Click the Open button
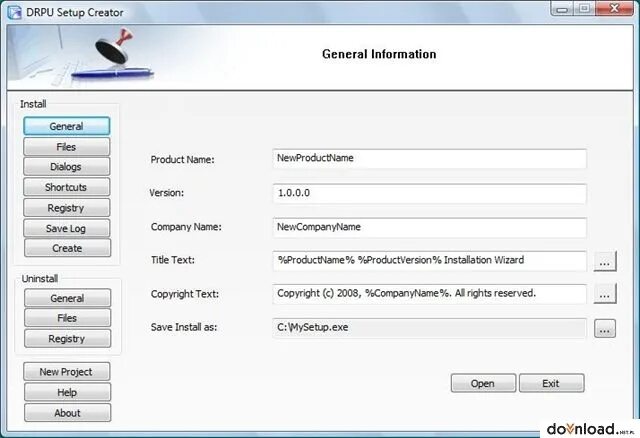Viewport: 640px width, 438px height. click(483, 383)
